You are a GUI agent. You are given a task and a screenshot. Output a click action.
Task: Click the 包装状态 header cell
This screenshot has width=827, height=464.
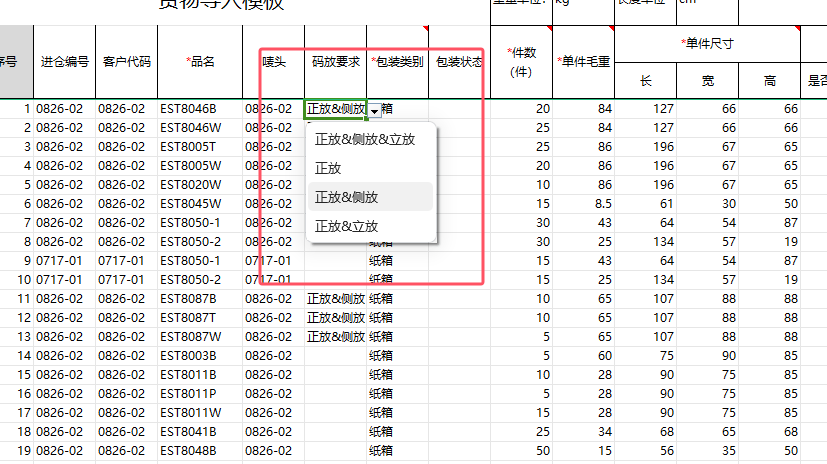(459, 62)
